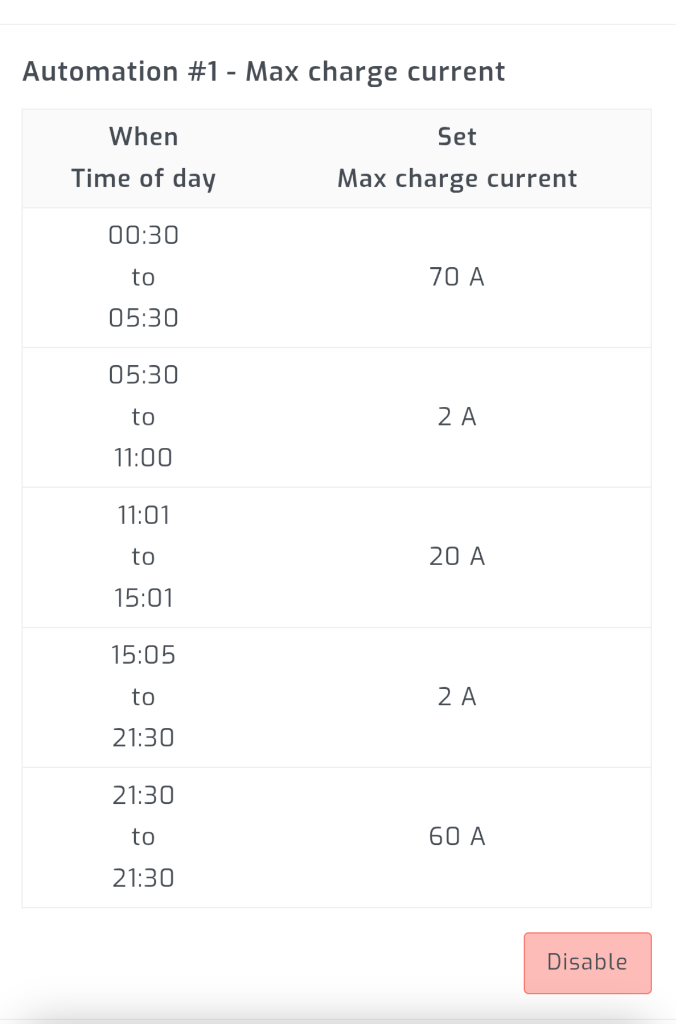Screen dimensions: 676x1024
Task: Select the 00:30 to 05:30 time row
Action: tap(143, 277)
